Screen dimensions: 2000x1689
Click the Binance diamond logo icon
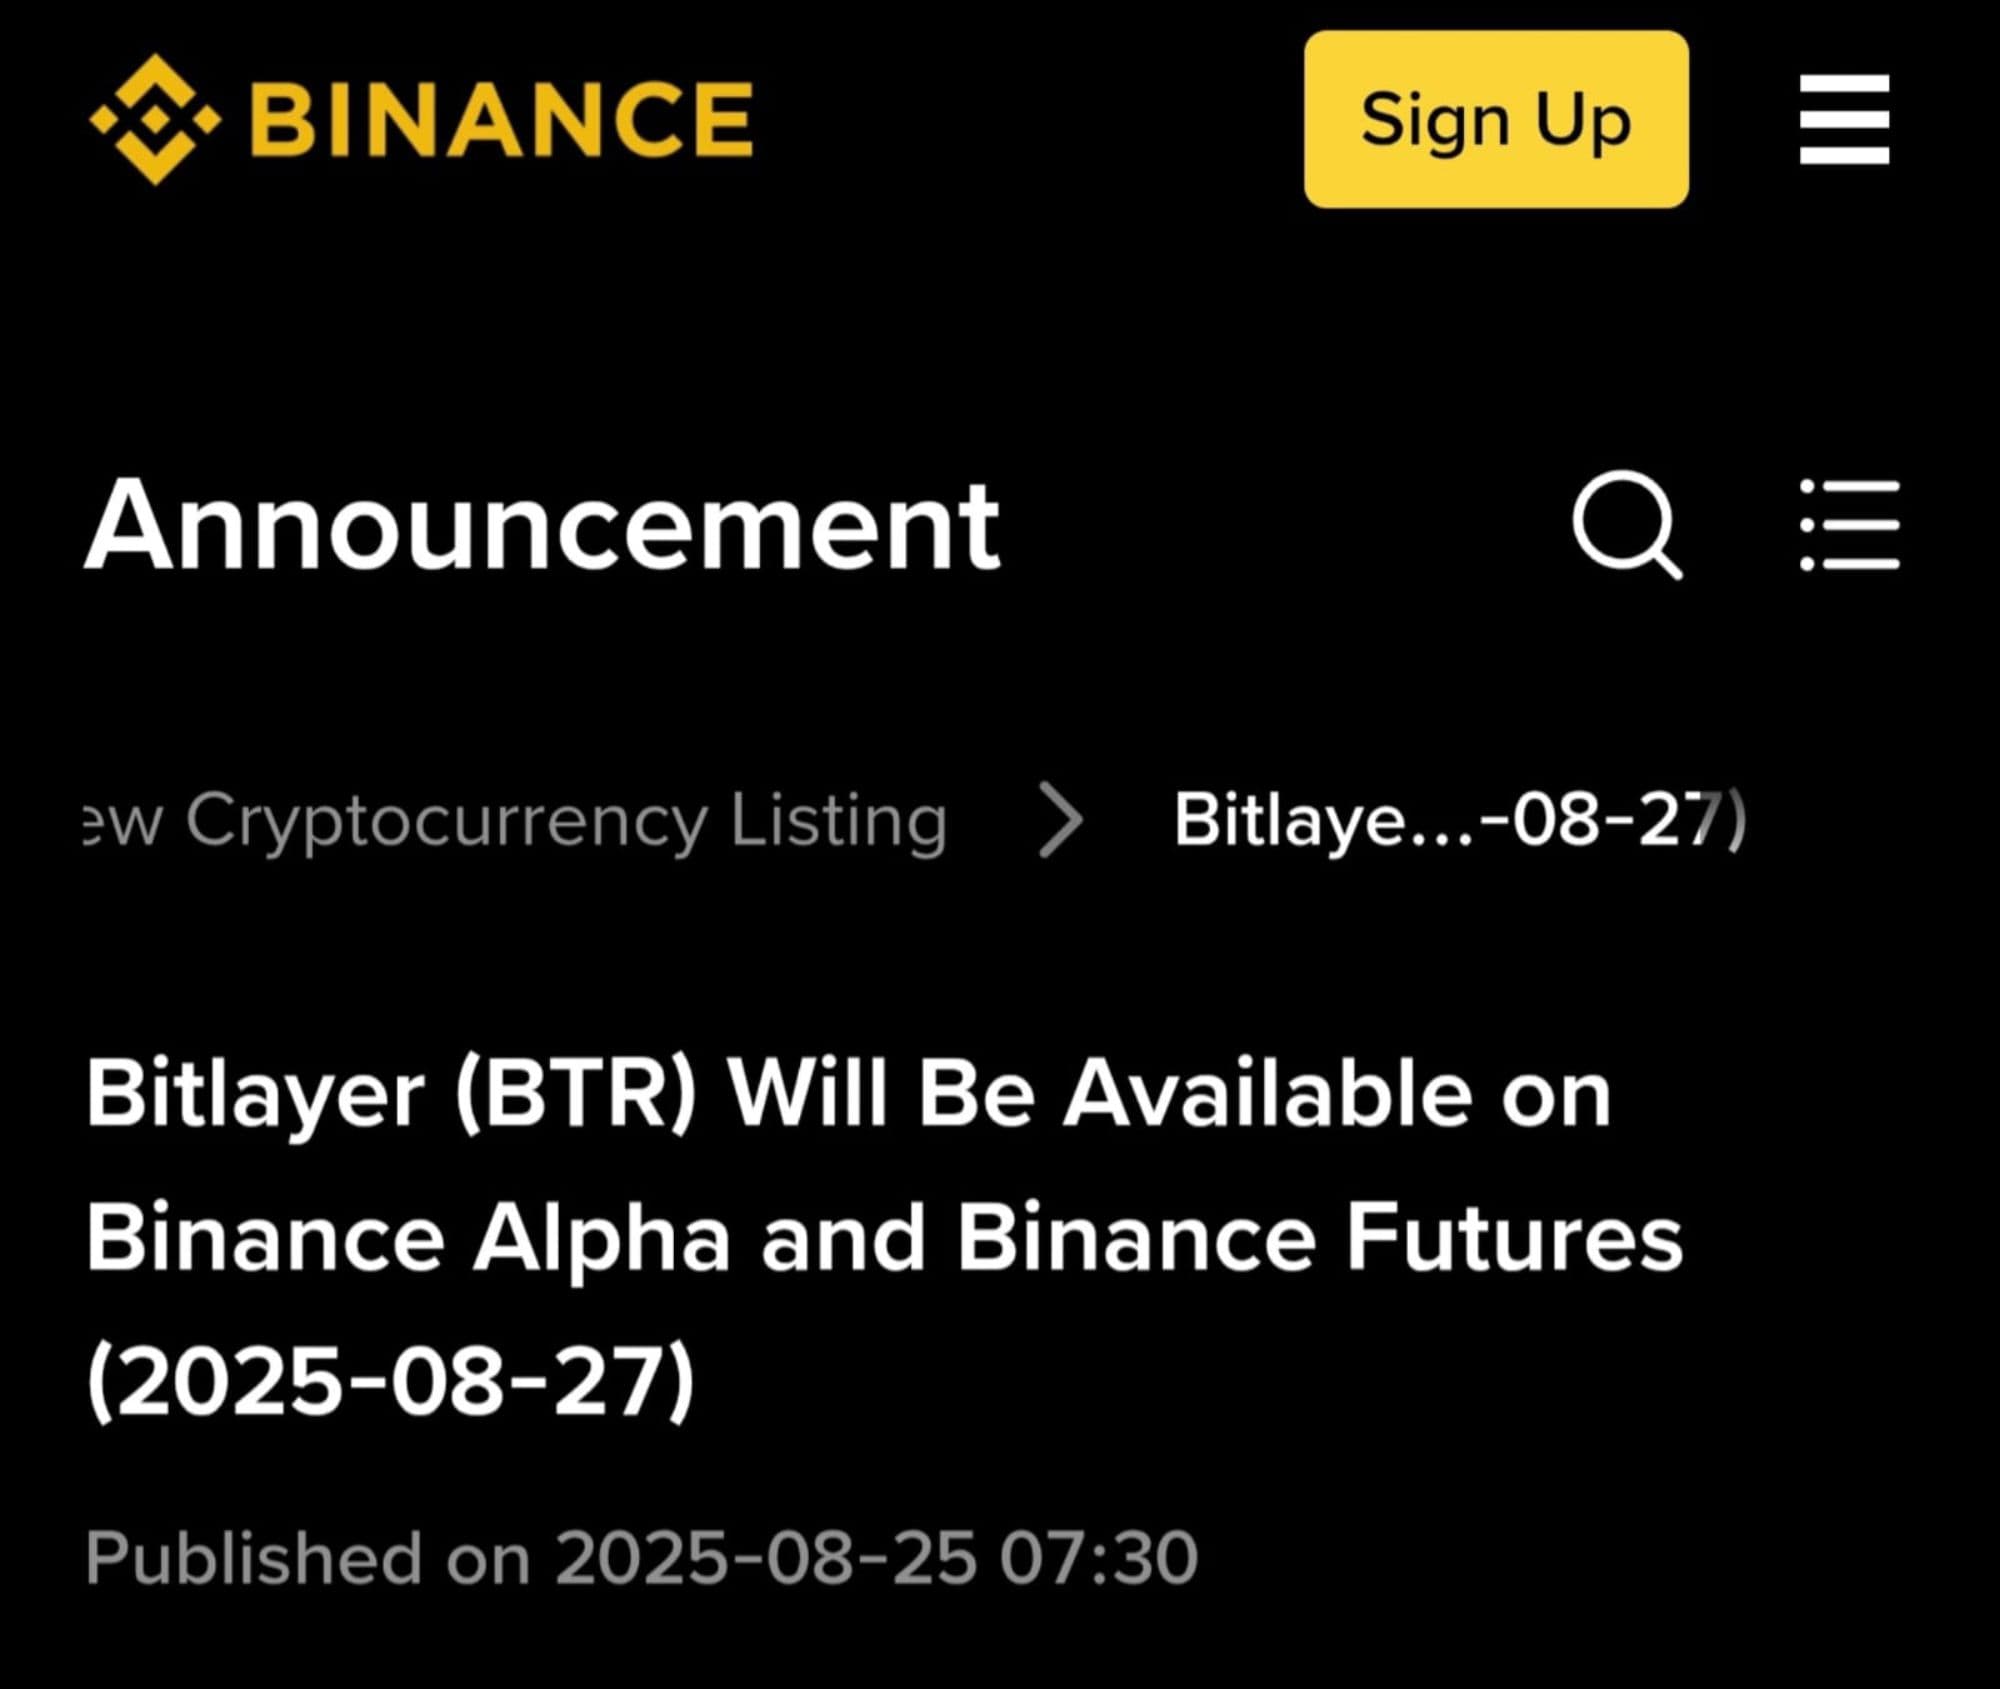coord(155,120)
